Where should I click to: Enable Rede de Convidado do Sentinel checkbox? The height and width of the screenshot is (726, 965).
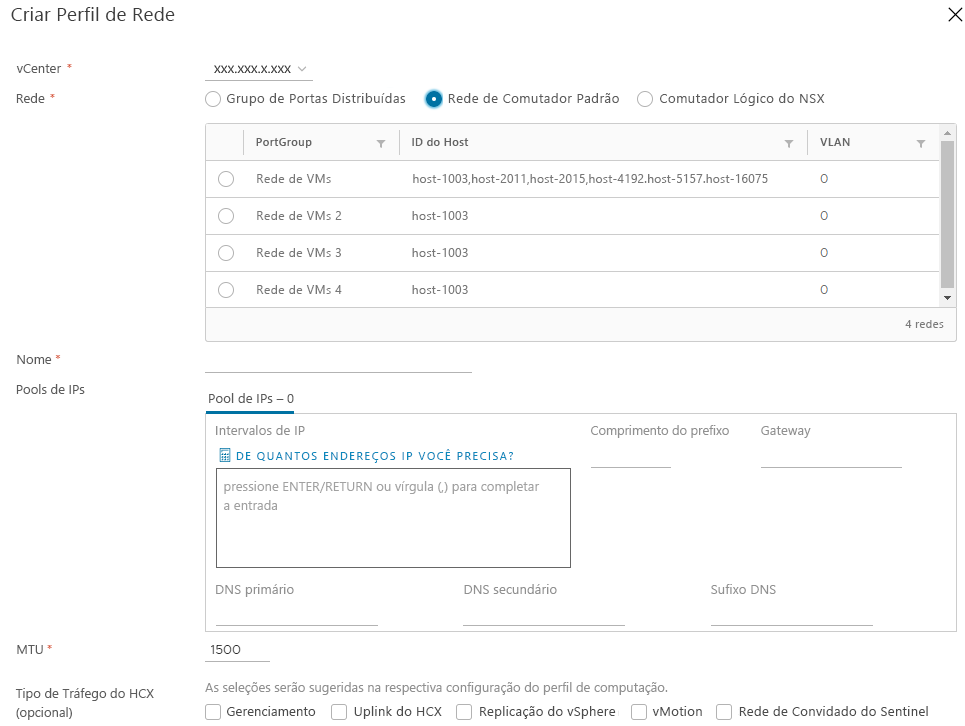724,712
